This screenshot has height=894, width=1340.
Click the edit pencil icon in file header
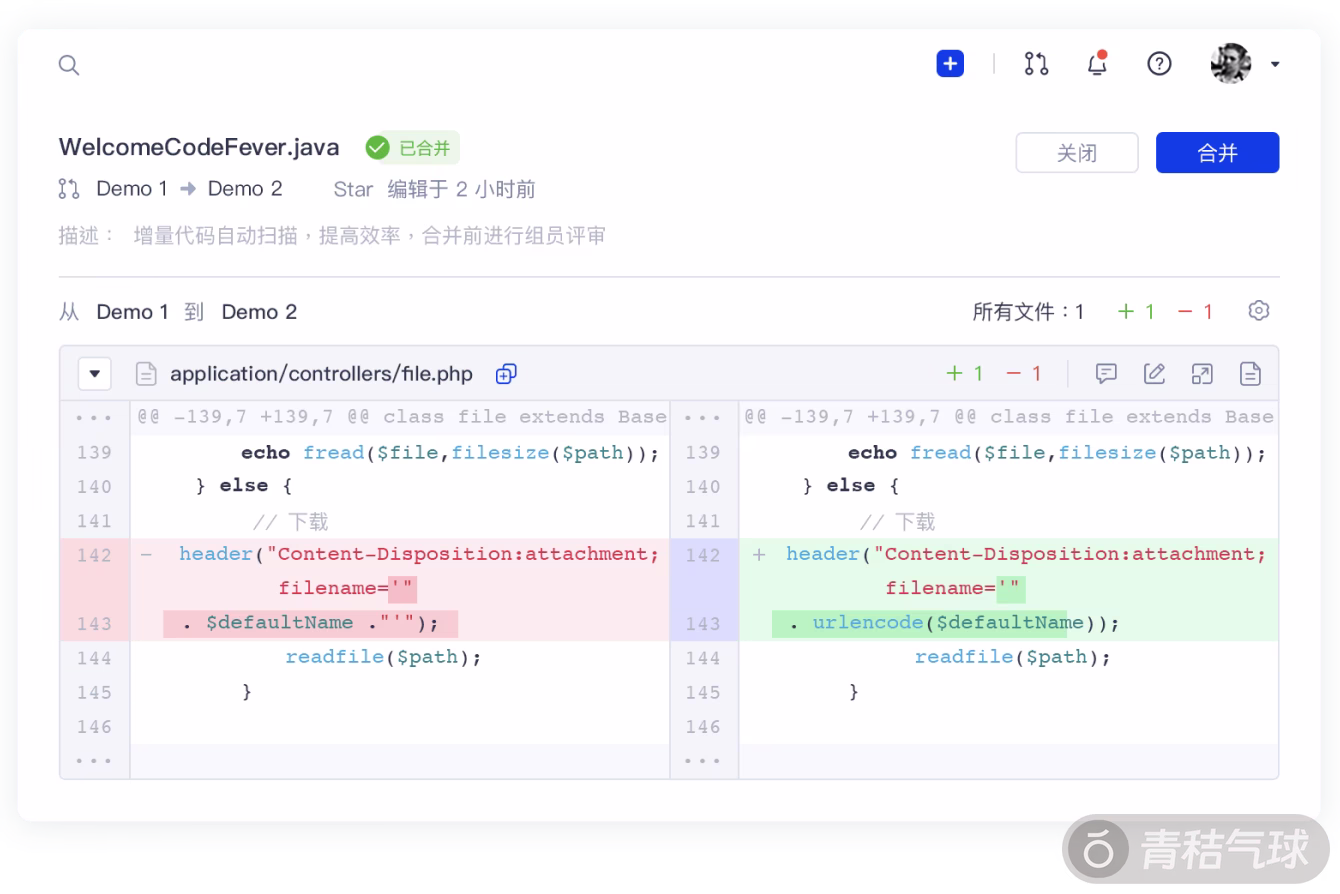click(1154, 374)
